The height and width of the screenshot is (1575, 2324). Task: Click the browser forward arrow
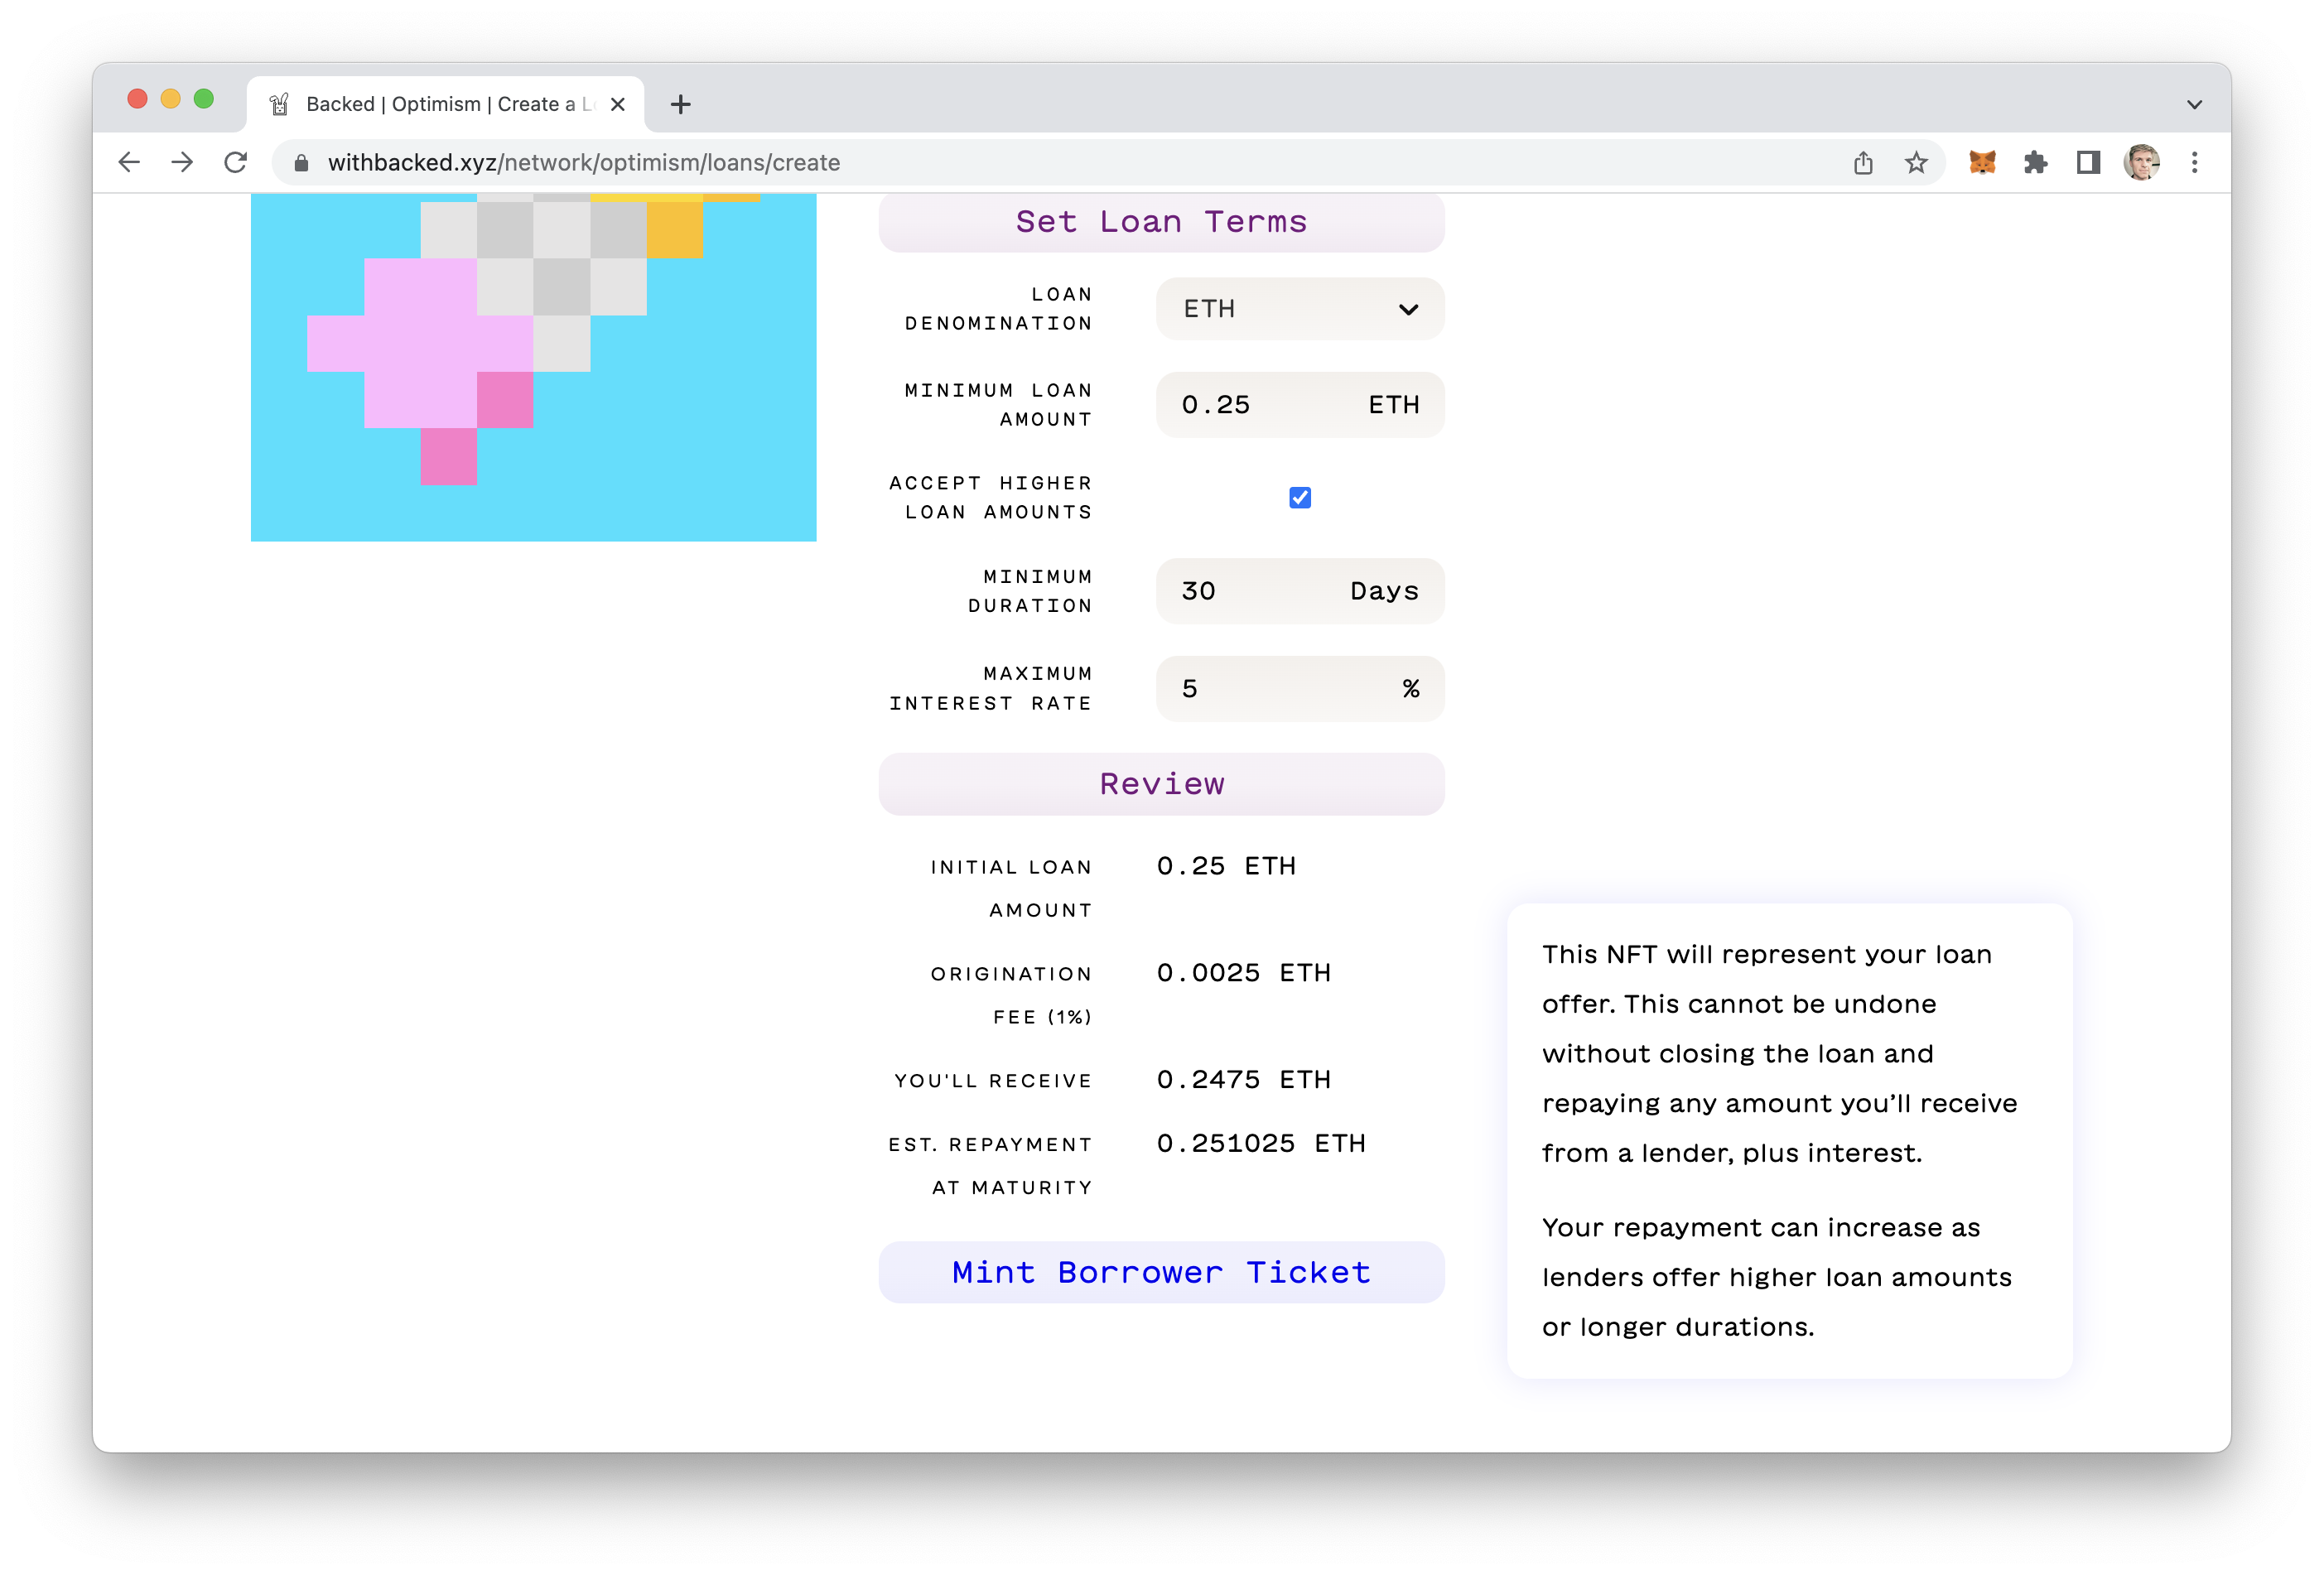pyautogui.click(x=182, y=162)
